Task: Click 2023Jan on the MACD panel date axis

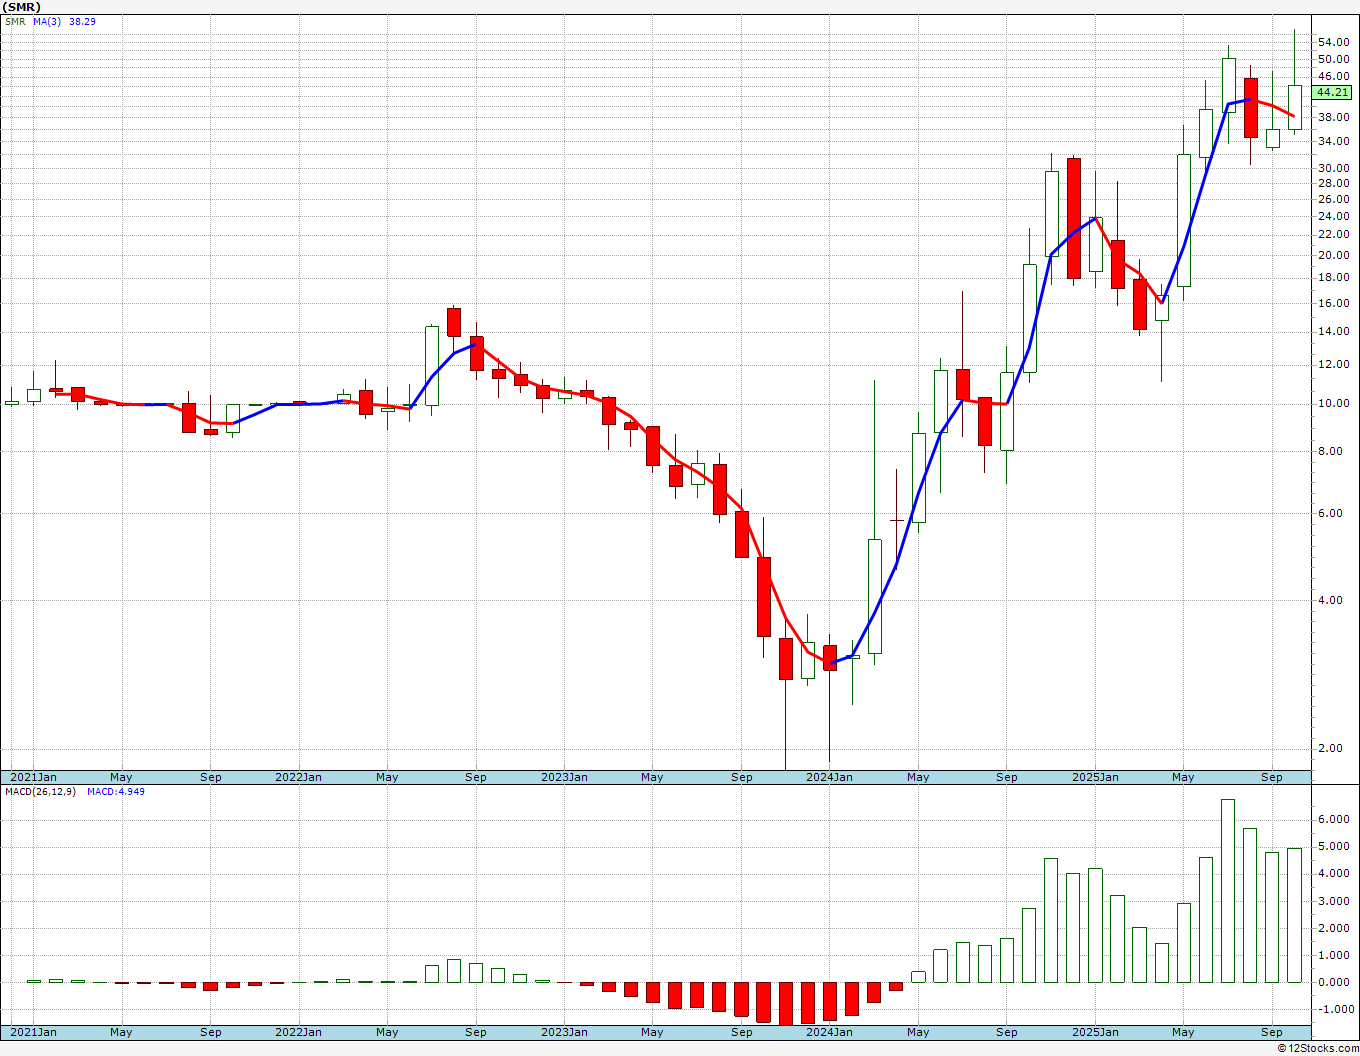Action: (564, 1032)
